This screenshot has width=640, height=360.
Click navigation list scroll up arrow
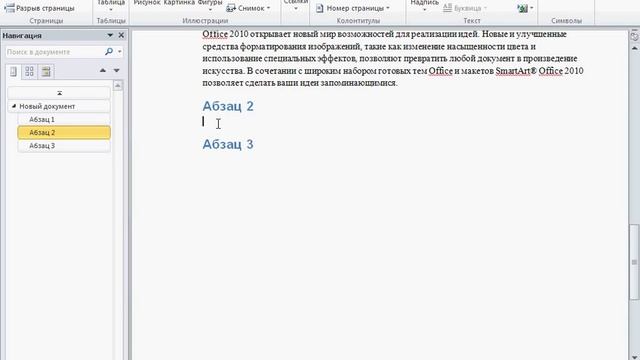click(118, 85)
